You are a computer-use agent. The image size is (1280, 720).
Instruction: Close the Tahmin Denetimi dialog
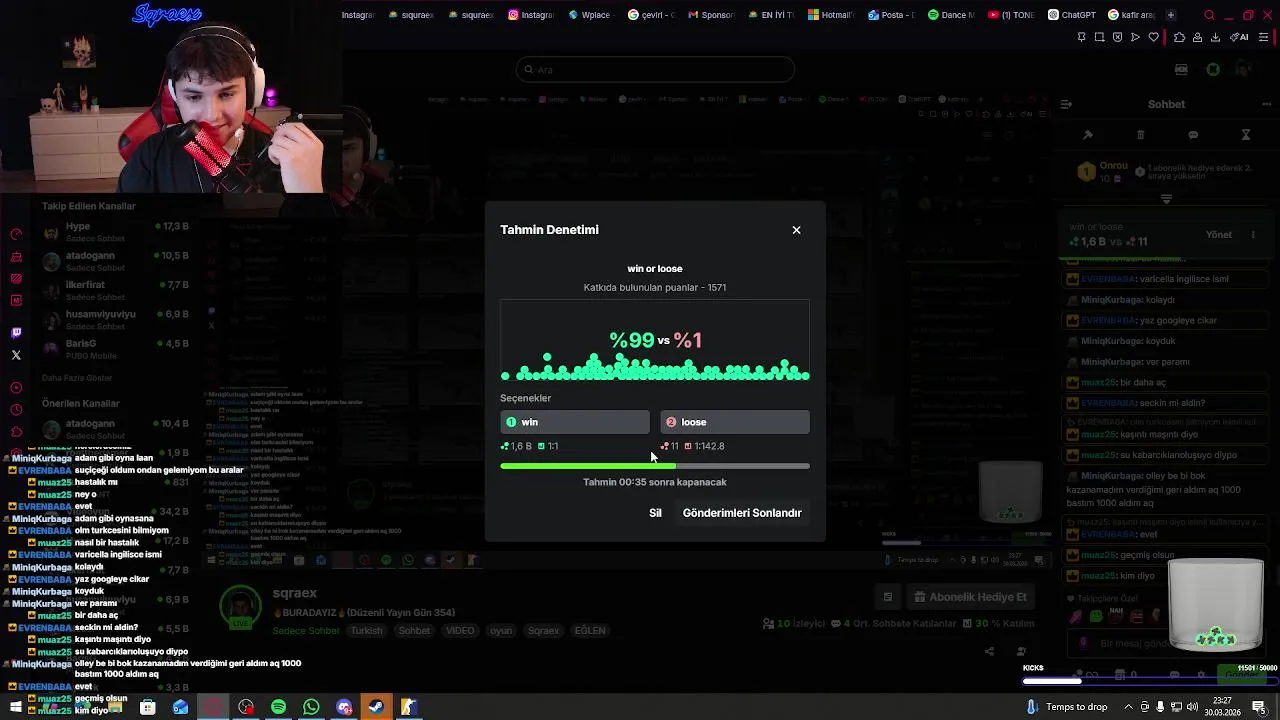point(796,230)
